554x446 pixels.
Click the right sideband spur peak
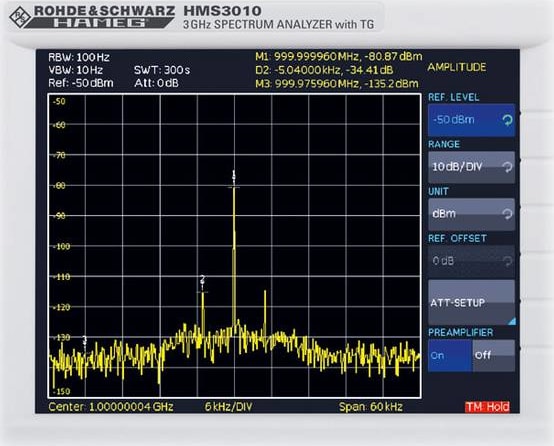pos(265,292)
